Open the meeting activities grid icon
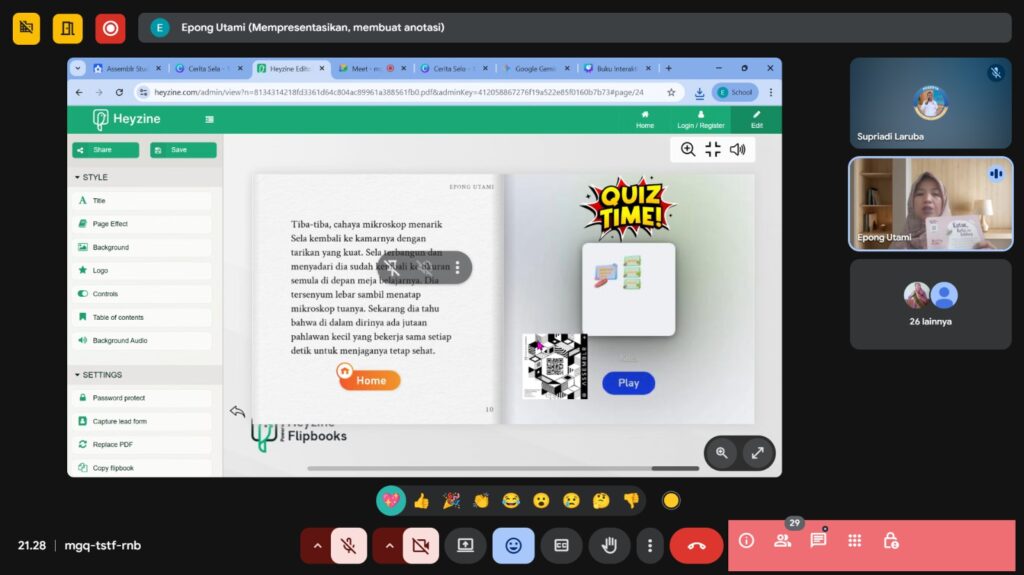1024x575 pixels. (854, 541)
